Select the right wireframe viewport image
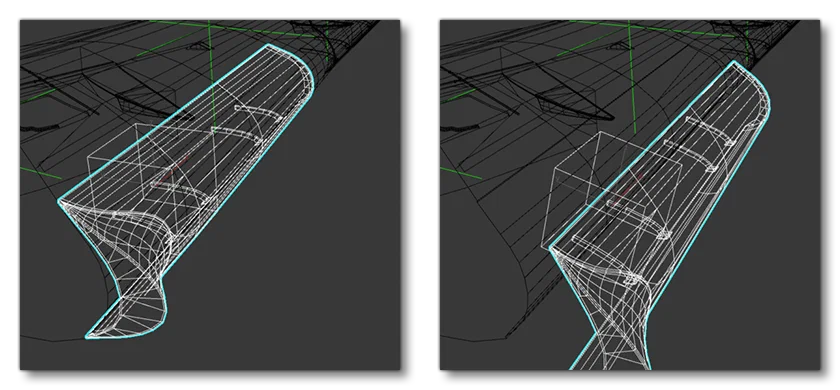Image resolution: width=840 pixels, height=390 pixels. click(x=630, y=195)
